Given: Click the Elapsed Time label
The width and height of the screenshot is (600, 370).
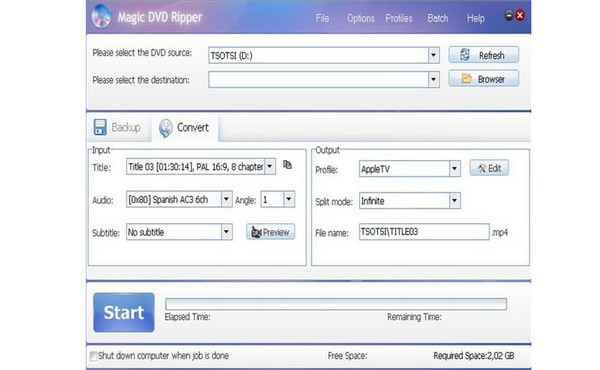Looking at the screenshot, I should (x=187, y=317).
